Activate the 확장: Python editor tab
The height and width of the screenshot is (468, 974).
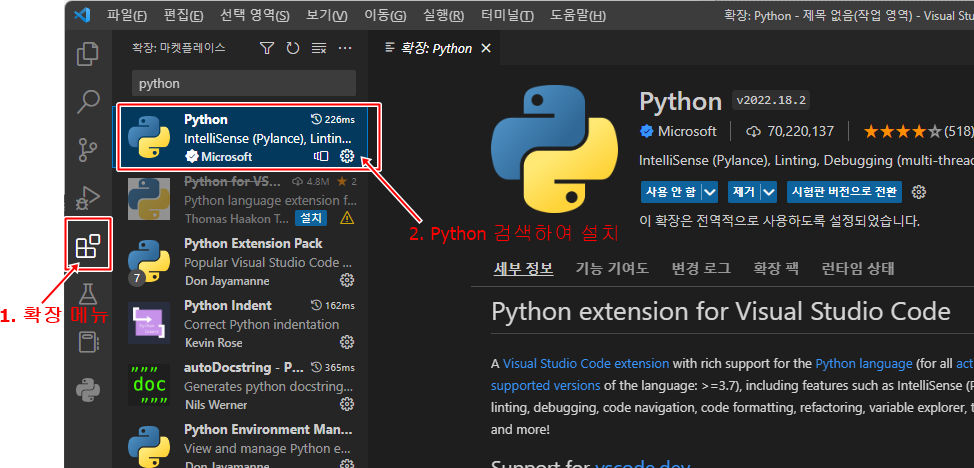coord(435,48)
